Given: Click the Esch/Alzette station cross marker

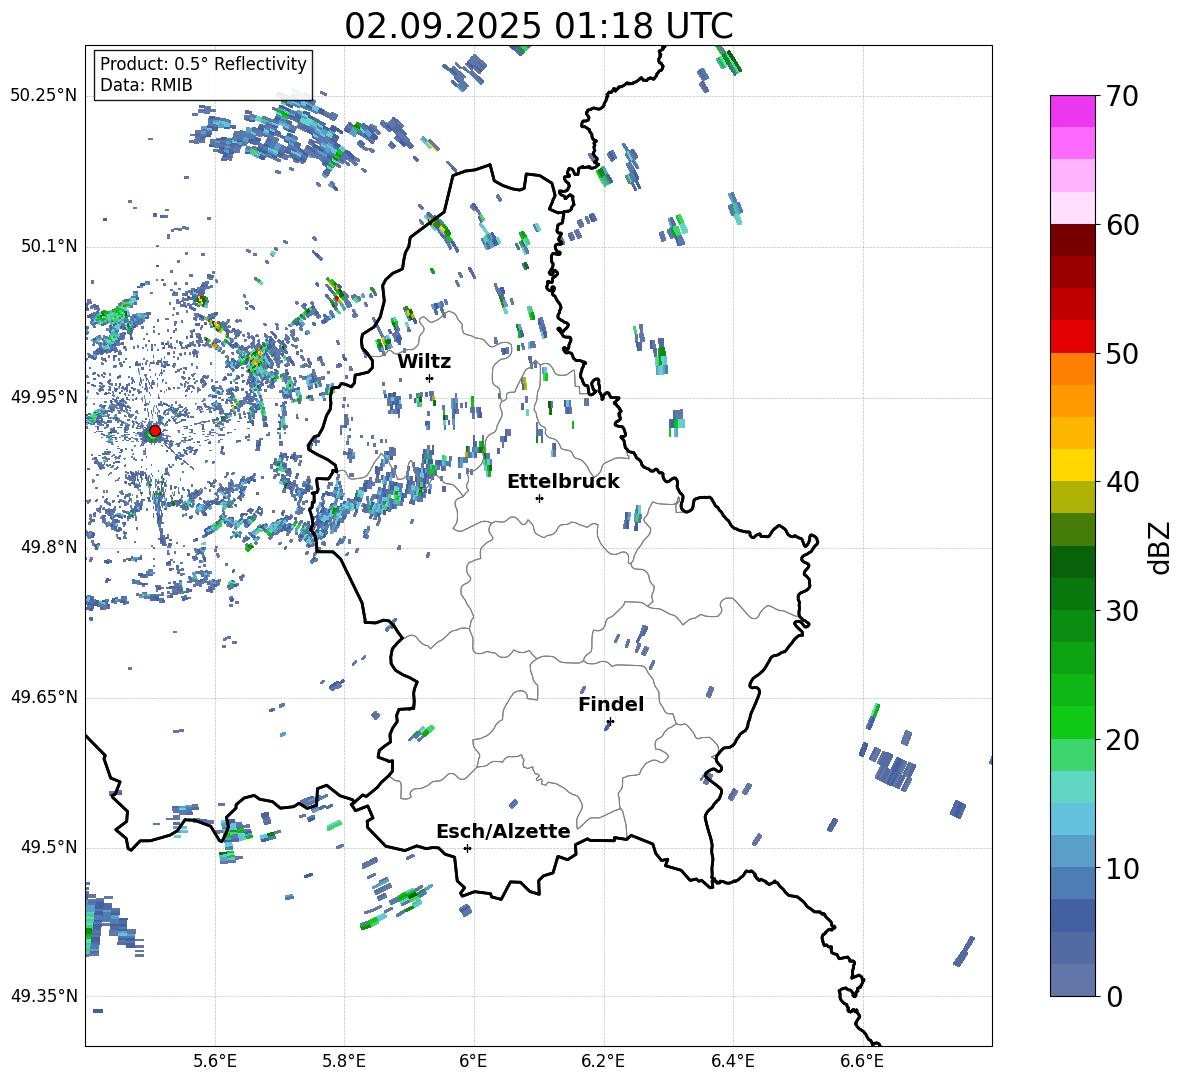Looking at the screenshot, I should coord(467,848).
